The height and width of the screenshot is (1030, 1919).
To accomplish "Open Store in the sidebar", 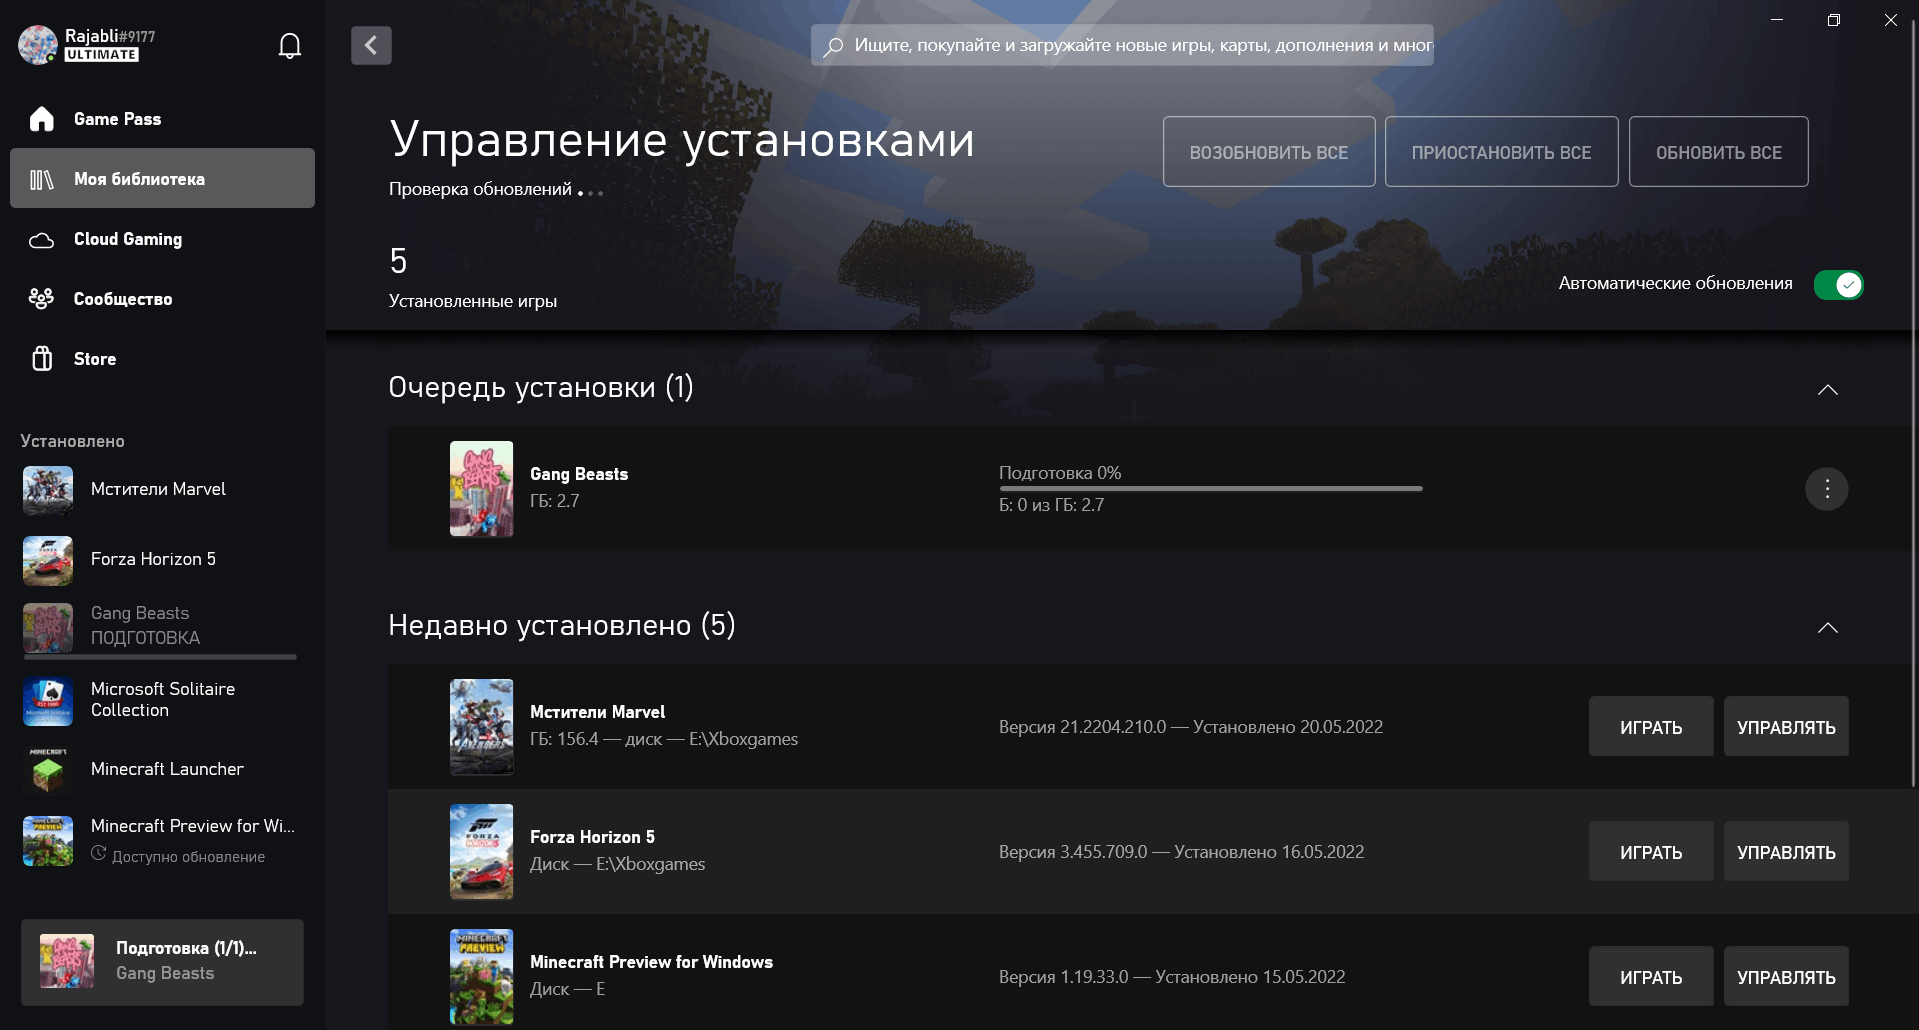I will [162, 359].
